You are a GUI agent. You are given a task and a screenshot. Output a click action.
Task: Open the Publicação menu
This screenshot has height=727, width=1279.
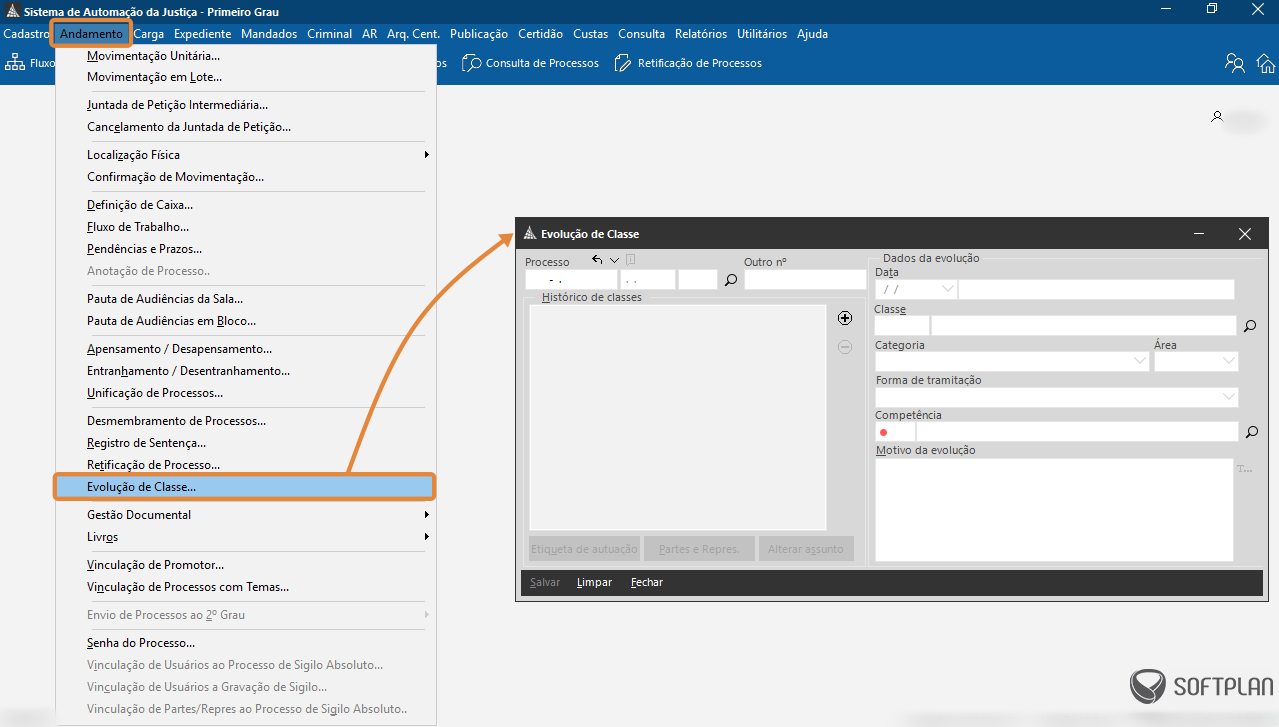coord(479,34)
